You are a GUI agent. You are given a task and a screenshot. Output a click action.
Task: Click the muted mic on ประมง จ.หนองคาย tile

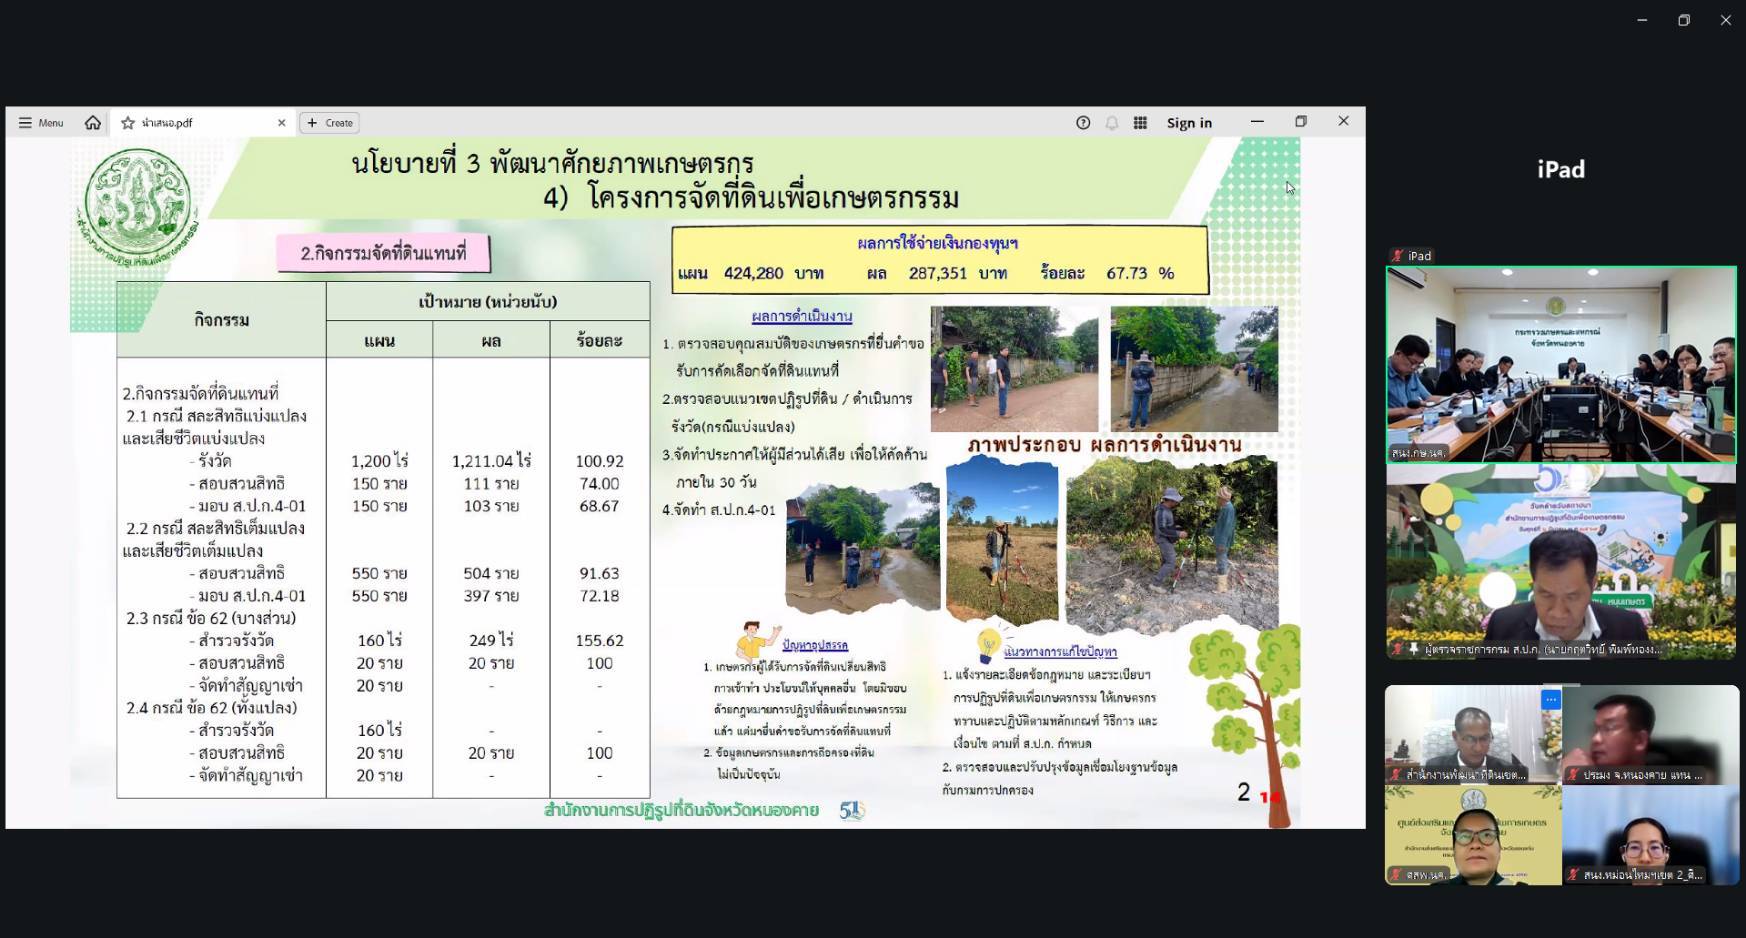[1573, 775]
